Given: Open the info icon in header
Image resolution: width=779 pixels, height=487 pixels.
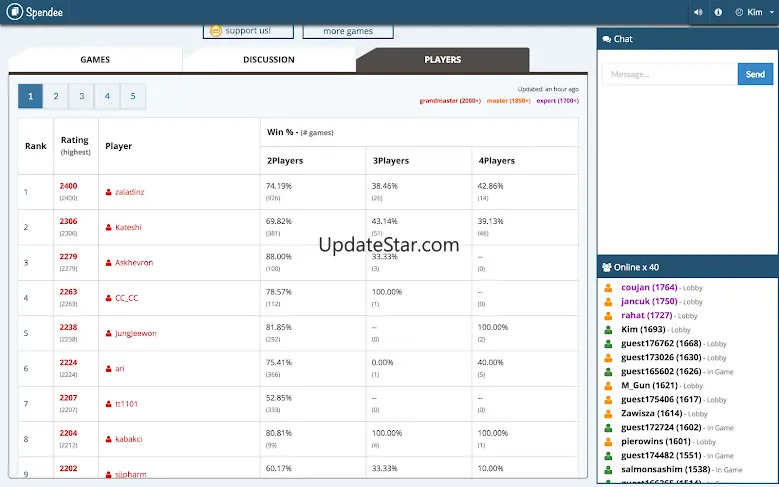Looking at the screenshot, I should click(x=718, y=12).
